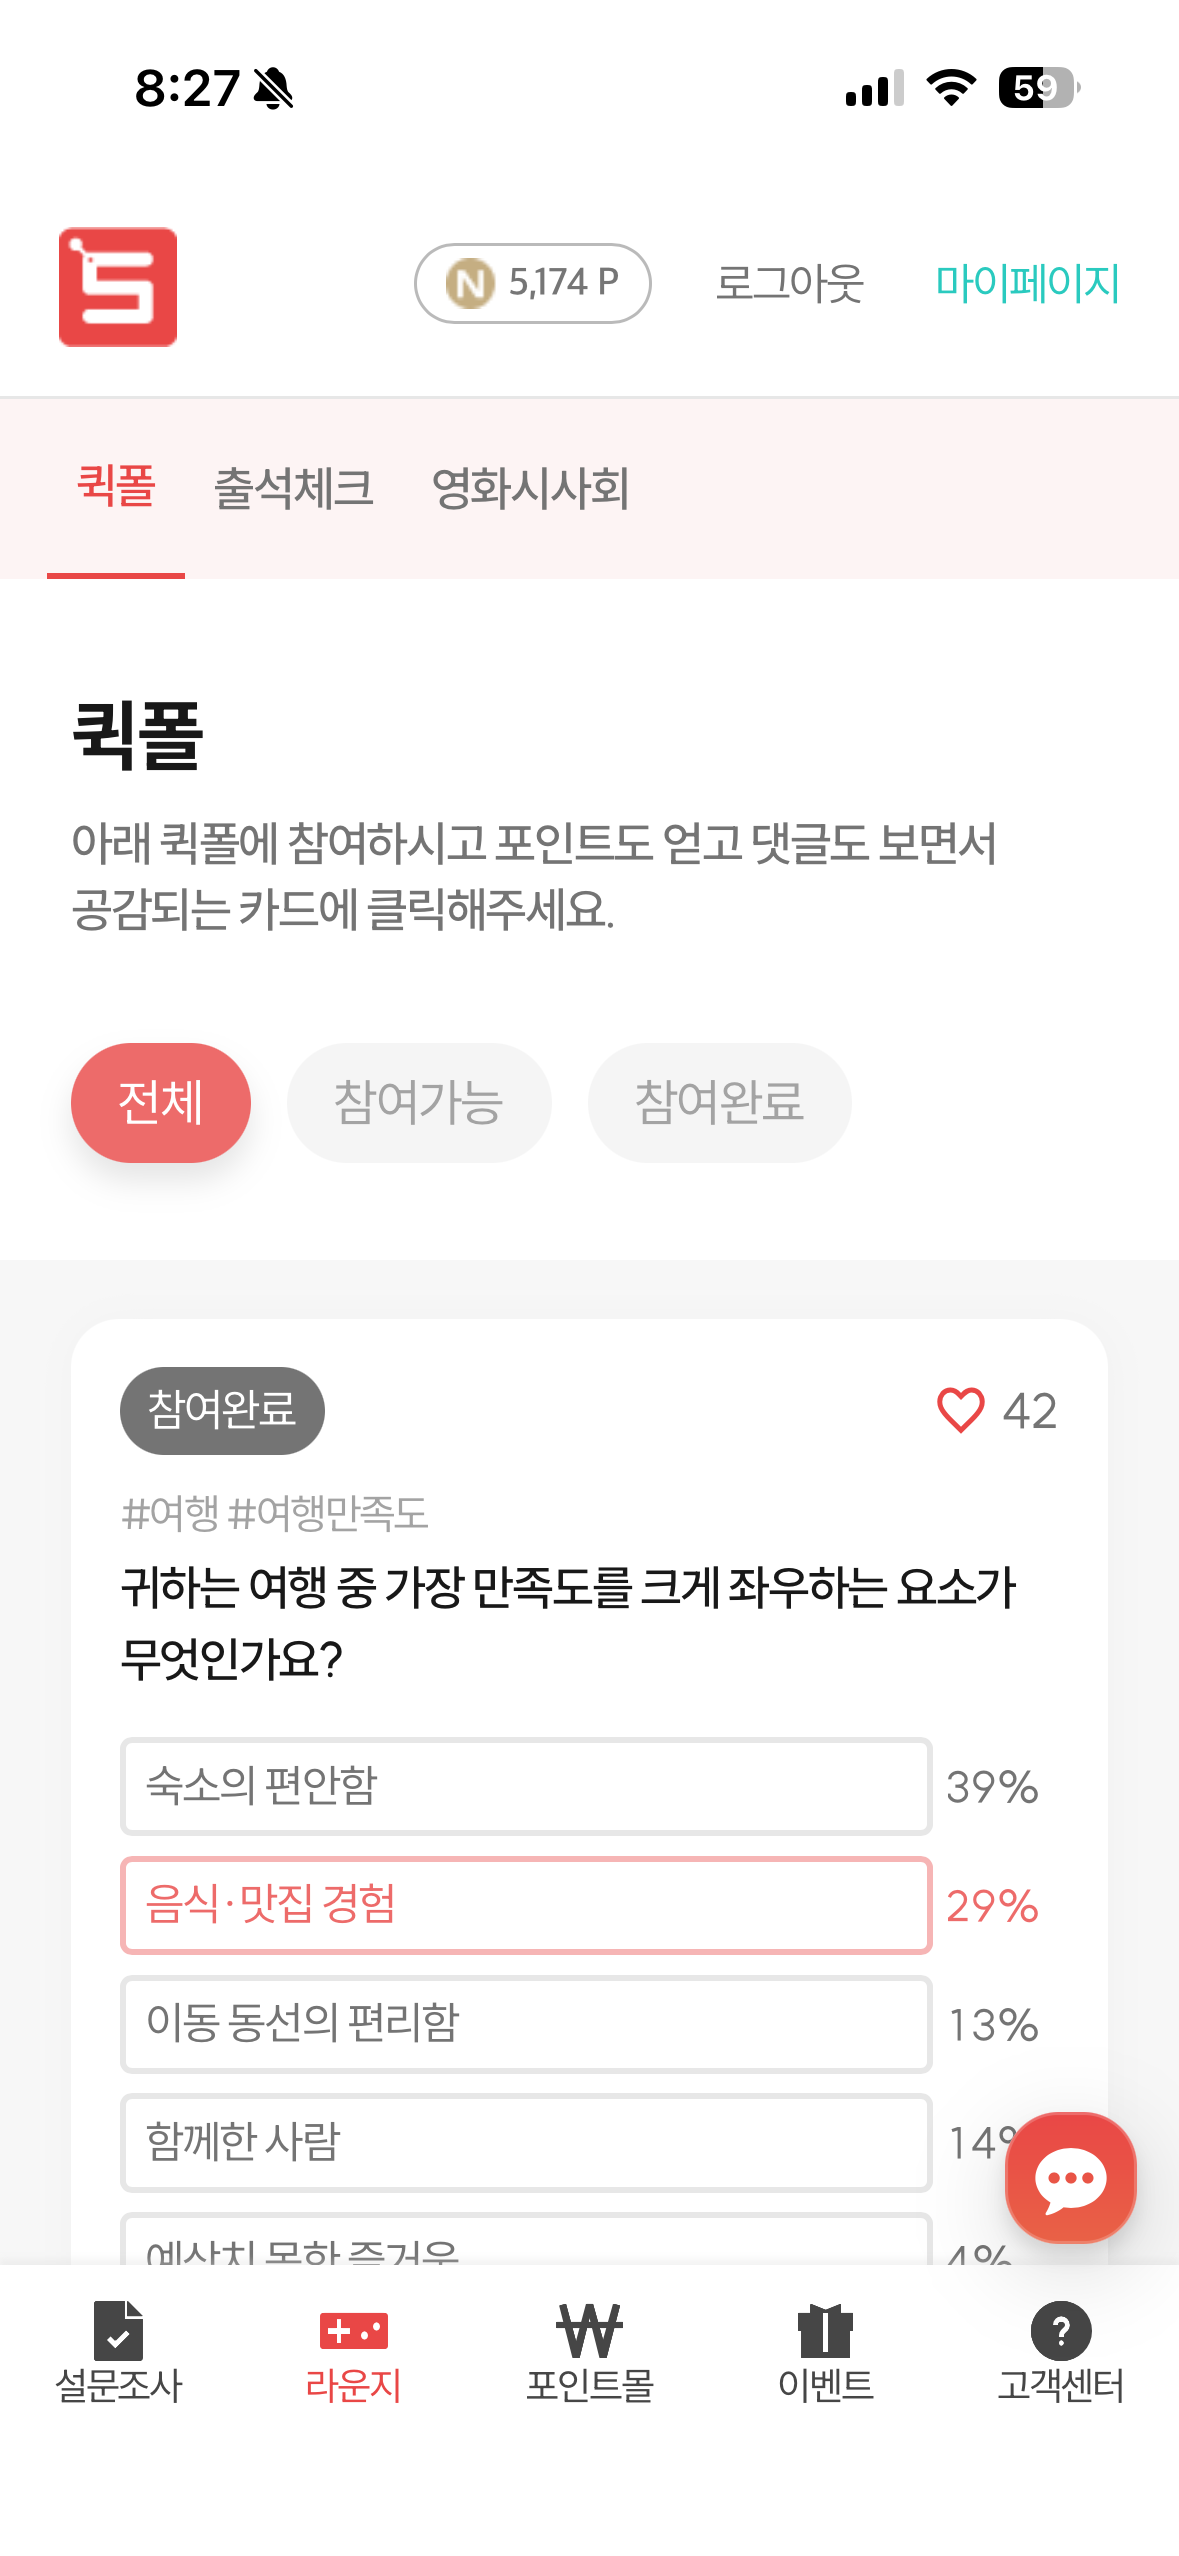
Task: Open 설문조사 in bottom navigation
Action: (x=118, y=2352)
